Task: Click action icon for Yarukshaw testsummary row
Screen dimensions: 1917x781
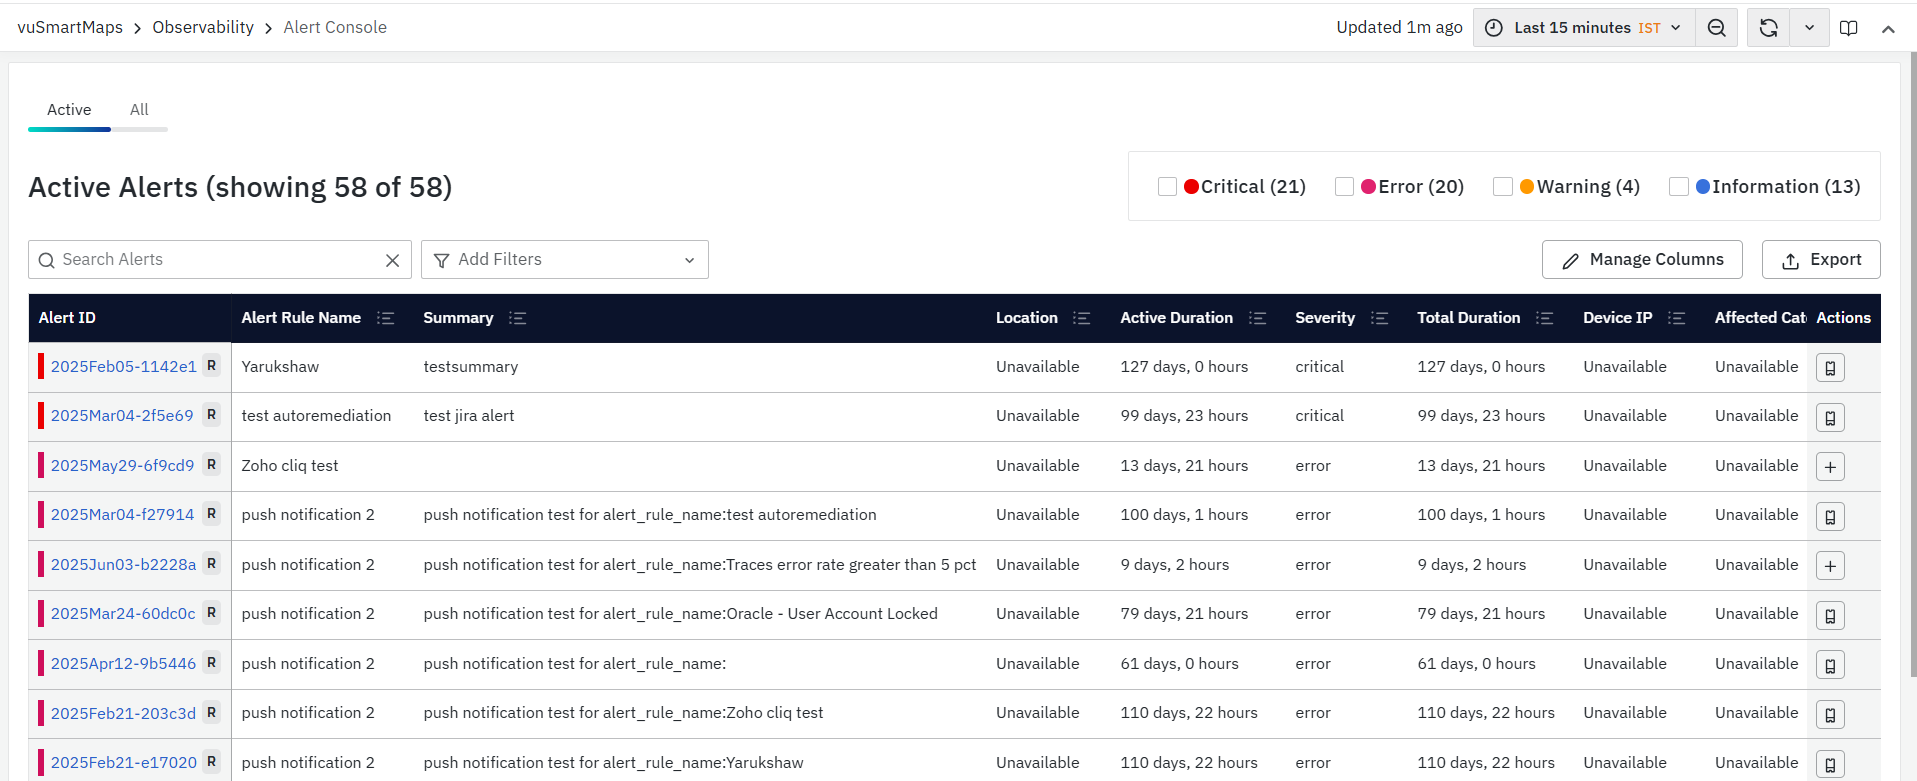Action: pyautogui.click(x=1829, y=368)
